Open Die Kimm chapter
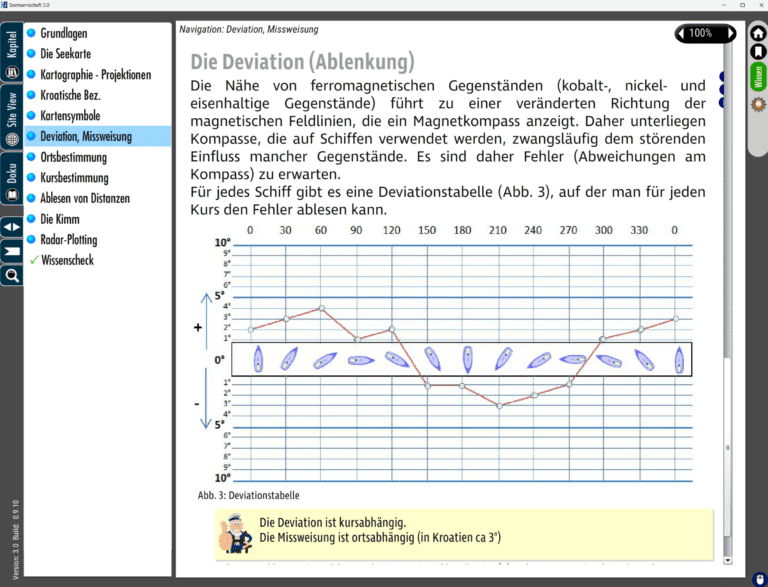 pyautogui.click(x=60, y=219)
